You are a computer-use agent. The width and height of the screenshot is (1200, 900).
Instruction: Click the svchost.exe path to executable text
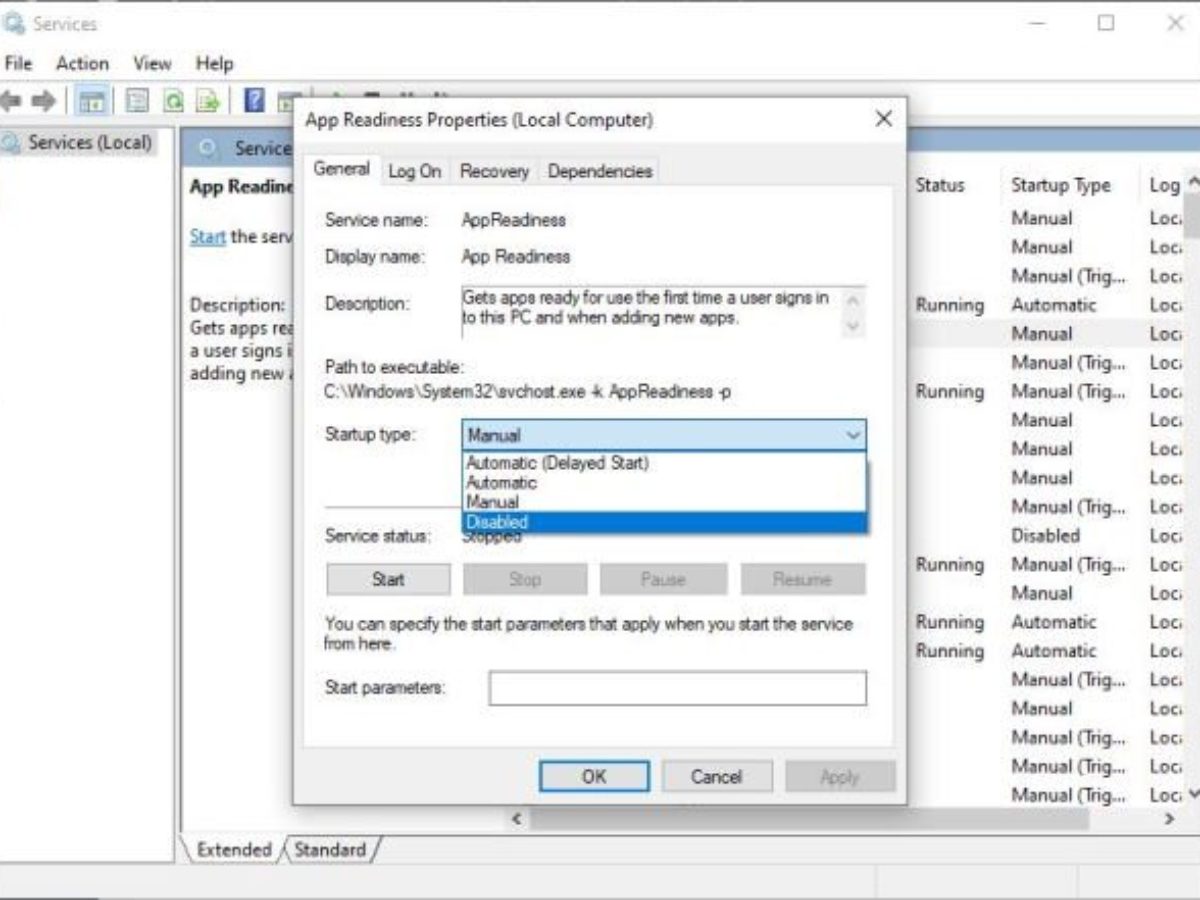click(x=528, y=392)
